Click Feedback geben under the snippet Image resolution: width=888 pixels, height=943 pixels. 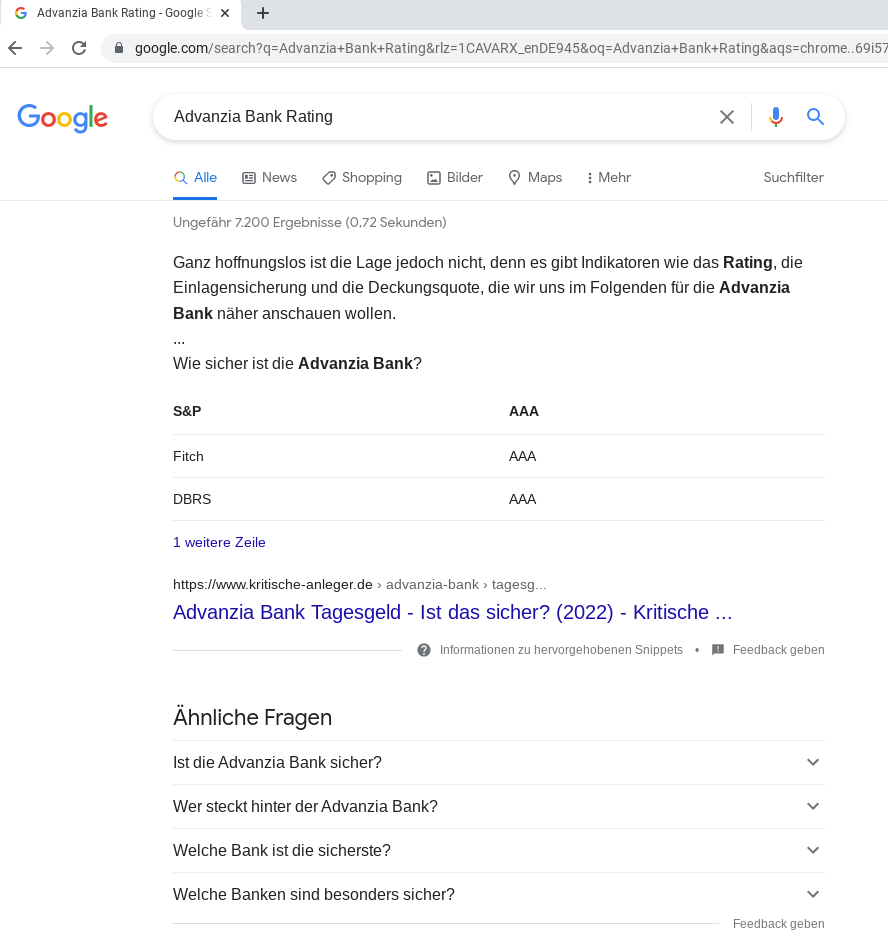(777, 650)
